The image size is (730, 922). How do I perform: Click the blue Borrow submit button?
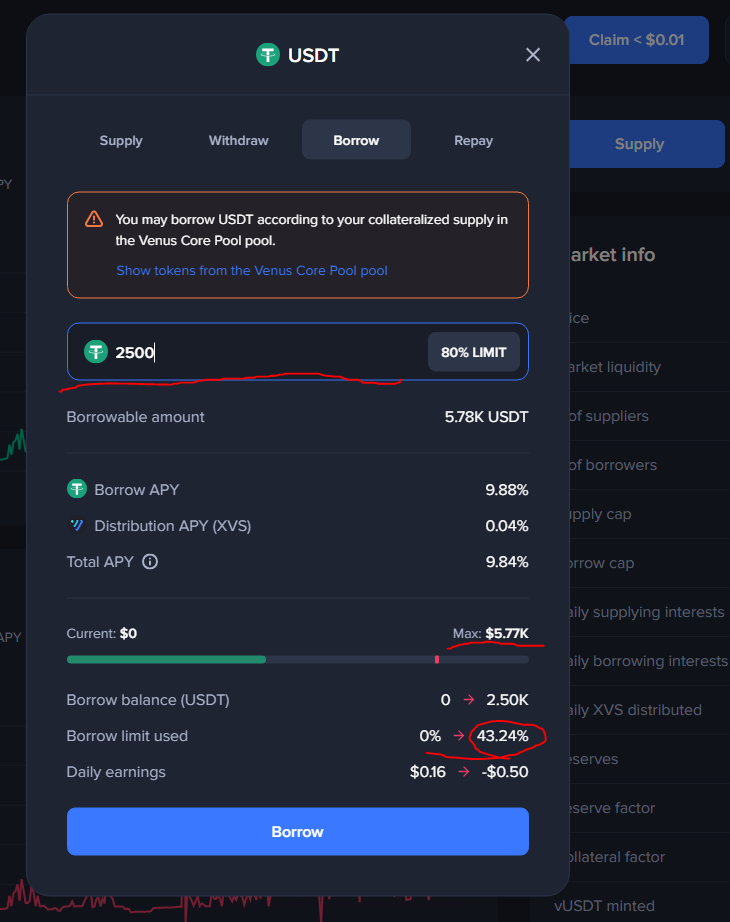[x=298, y=831]
